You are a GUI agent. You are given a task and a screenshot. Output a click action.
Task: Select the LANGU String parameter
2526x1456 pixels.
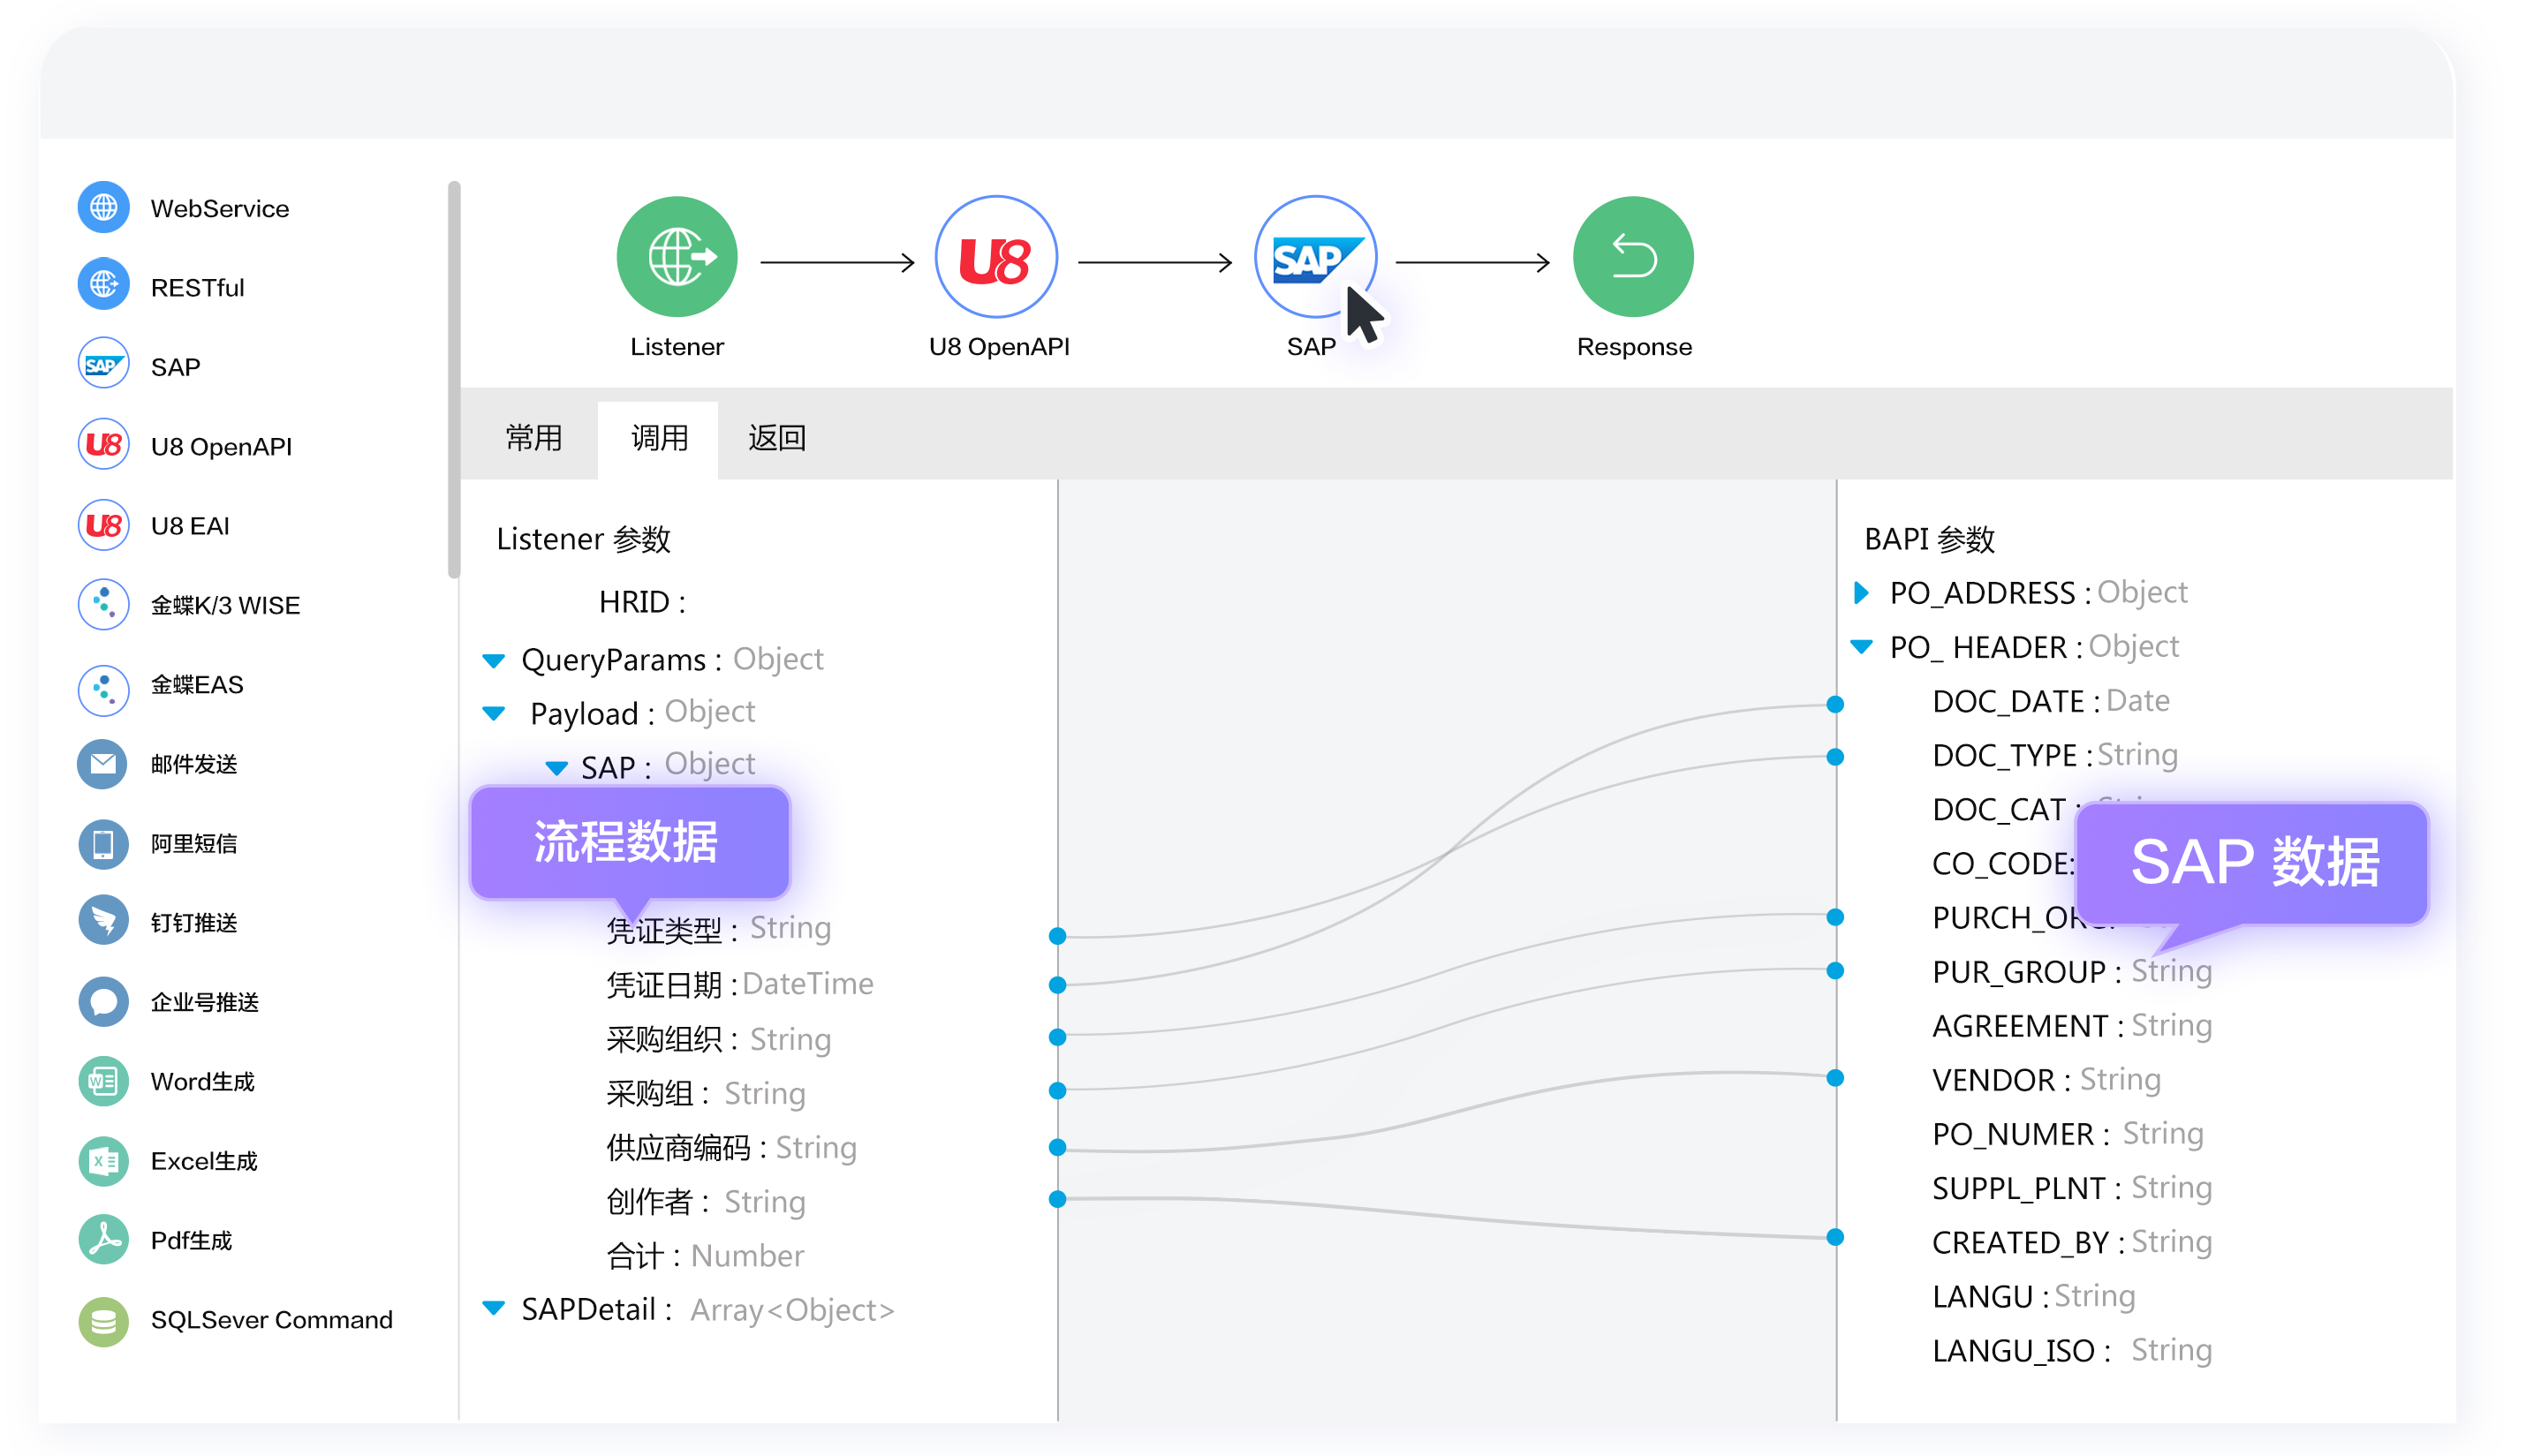[2033, 1295]
